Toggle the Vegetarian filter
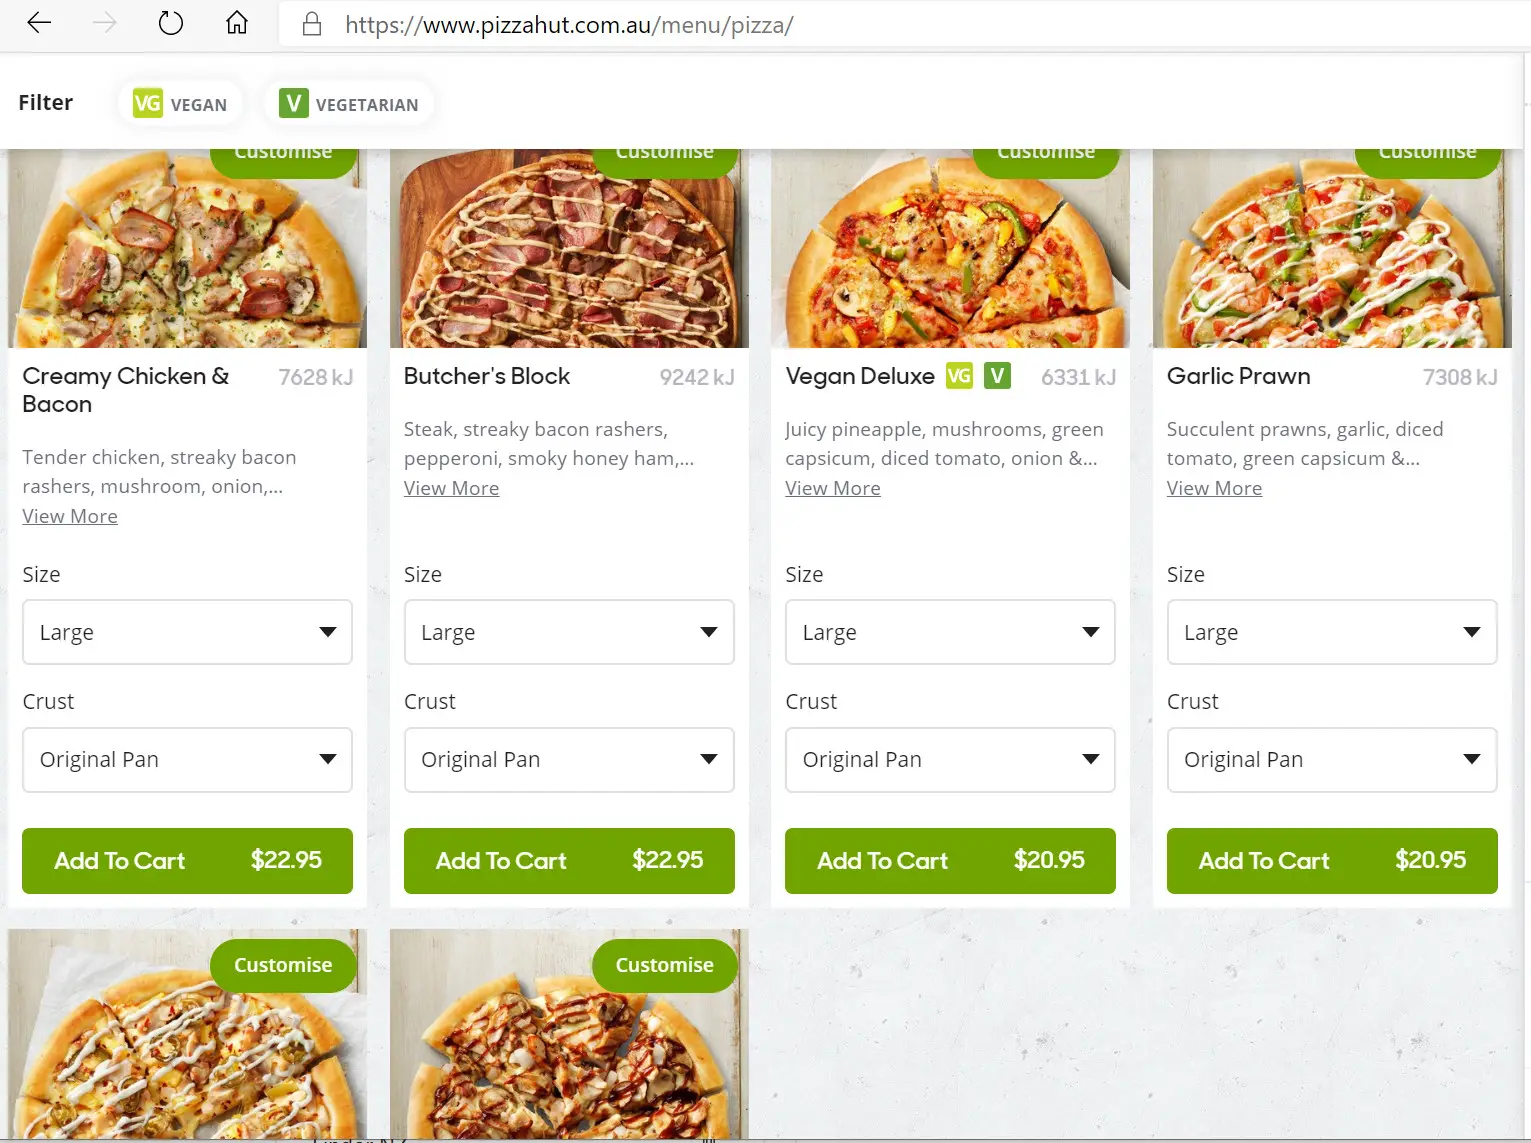Viewport: 1531px width, 1143px height. tap(349, 104)
